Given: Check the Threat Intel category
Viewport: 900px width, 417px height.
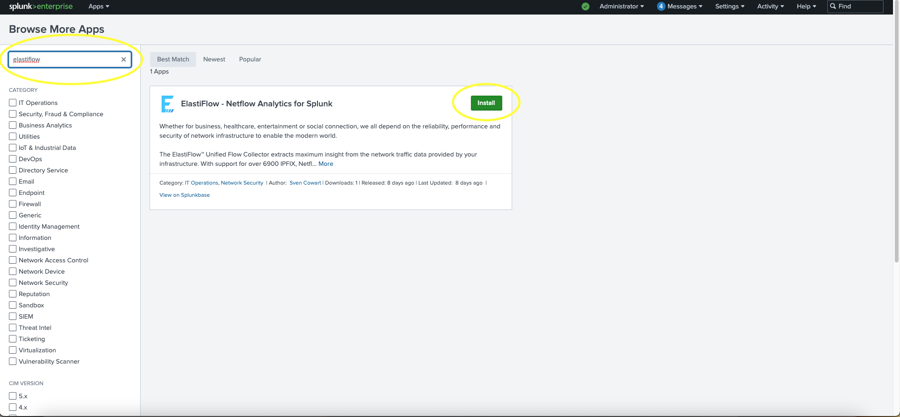Looking at the screenshot, I should point(13,328).
